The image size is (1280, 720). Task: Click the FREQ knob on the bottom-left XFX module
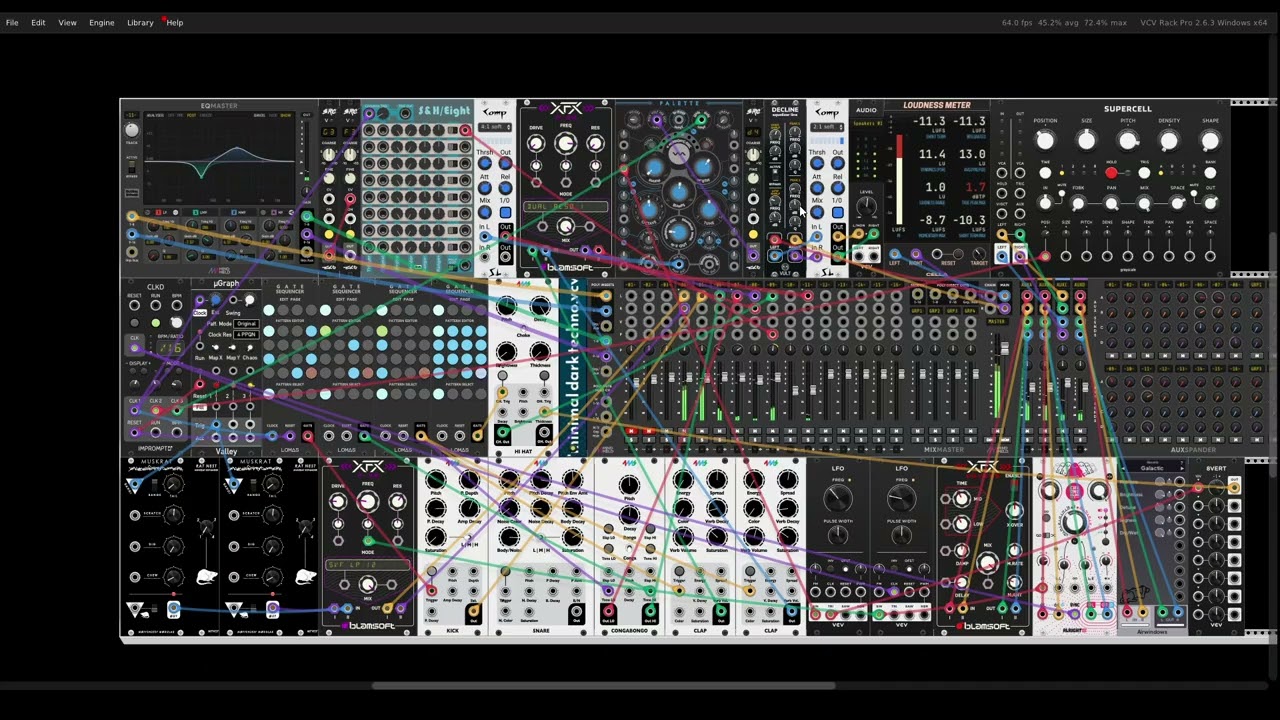click(367, 502)
